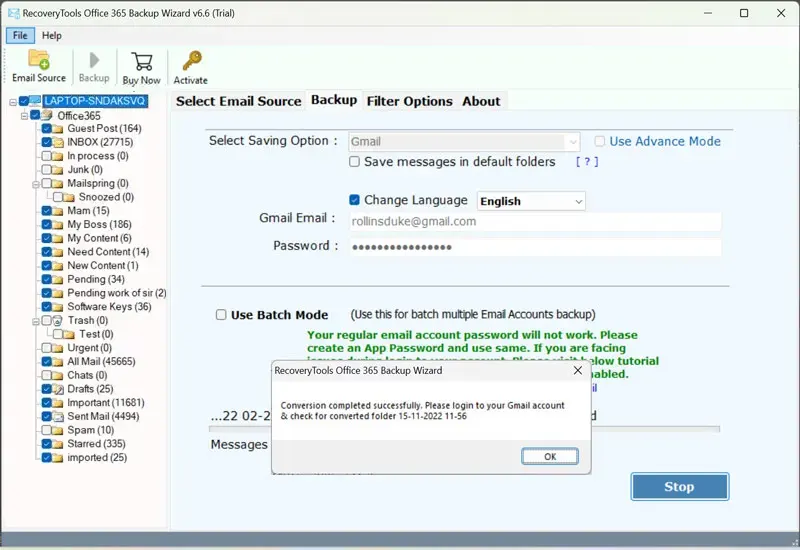Click the Sent Mail folder icon
800x550 pixels.
(x=58, y=416)
